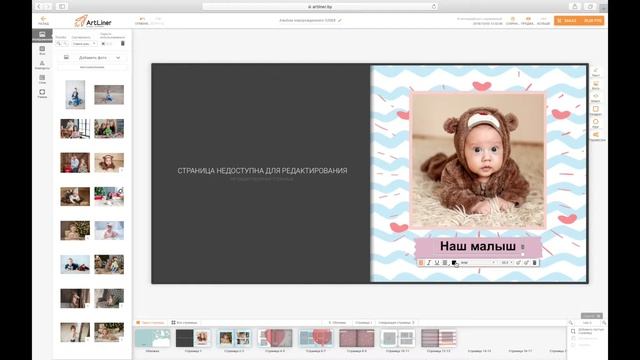Zoom out photo thumbnails in the panel
The image size is (640, 360).
59,43
